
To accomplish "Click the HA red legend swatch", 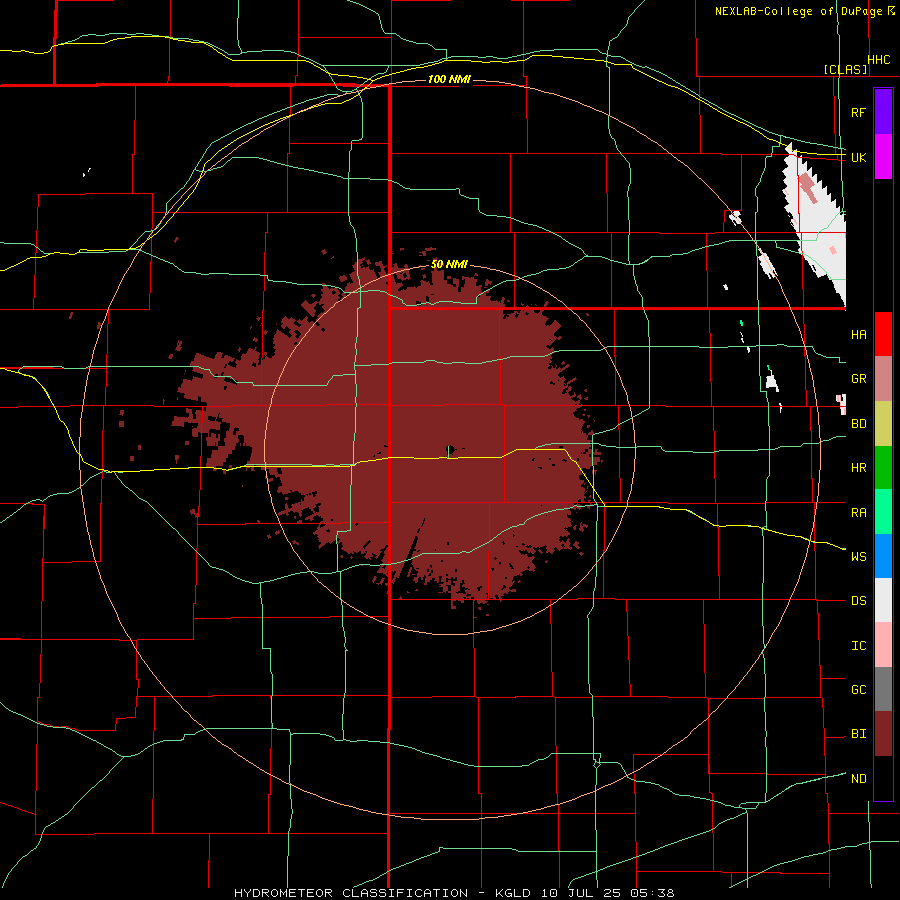I will click(x=883, y=334).
